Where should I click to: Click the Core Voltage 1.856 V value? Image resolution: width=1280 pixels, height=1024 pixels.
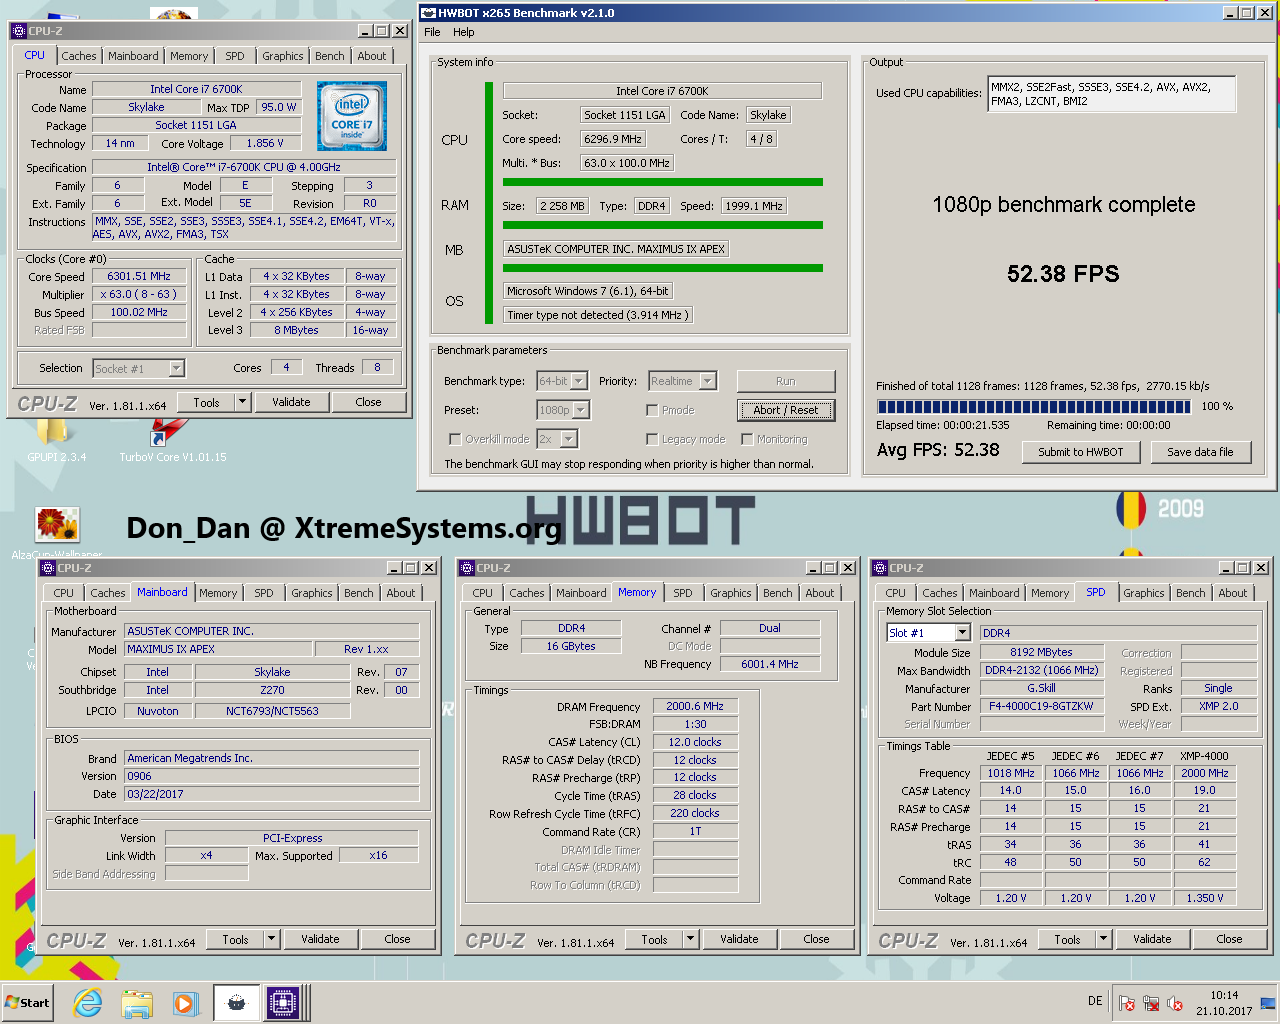265,144
